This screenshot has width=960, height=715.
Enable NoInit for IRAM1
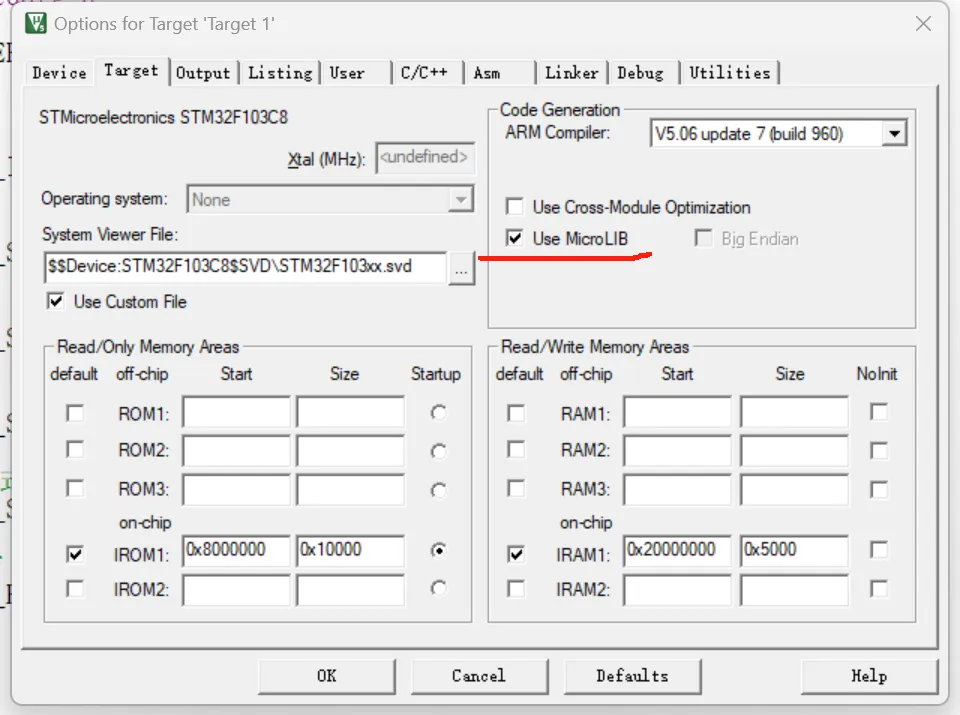[x=879, y=550]
